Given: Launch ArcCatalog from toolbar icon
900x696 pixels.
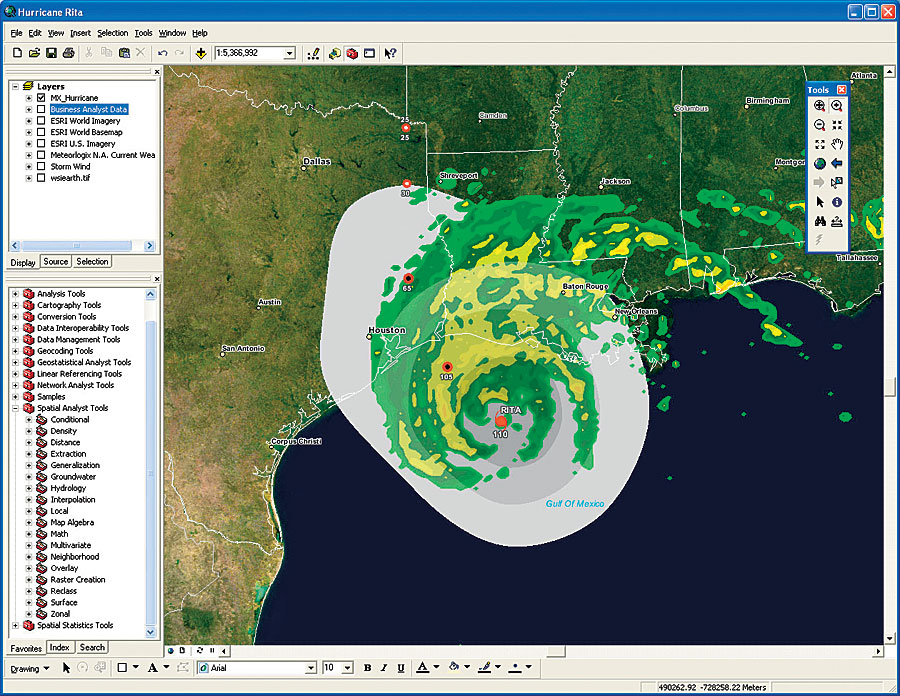Looking at the screenshot, I should click(x=335, y=53).
